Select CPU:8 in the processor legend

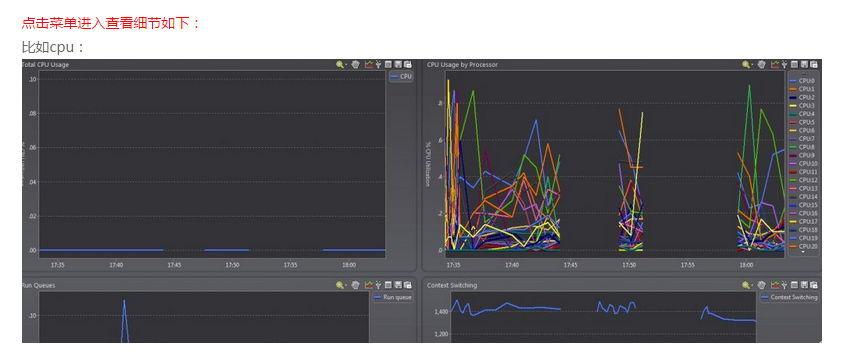(x=803, y=147)
